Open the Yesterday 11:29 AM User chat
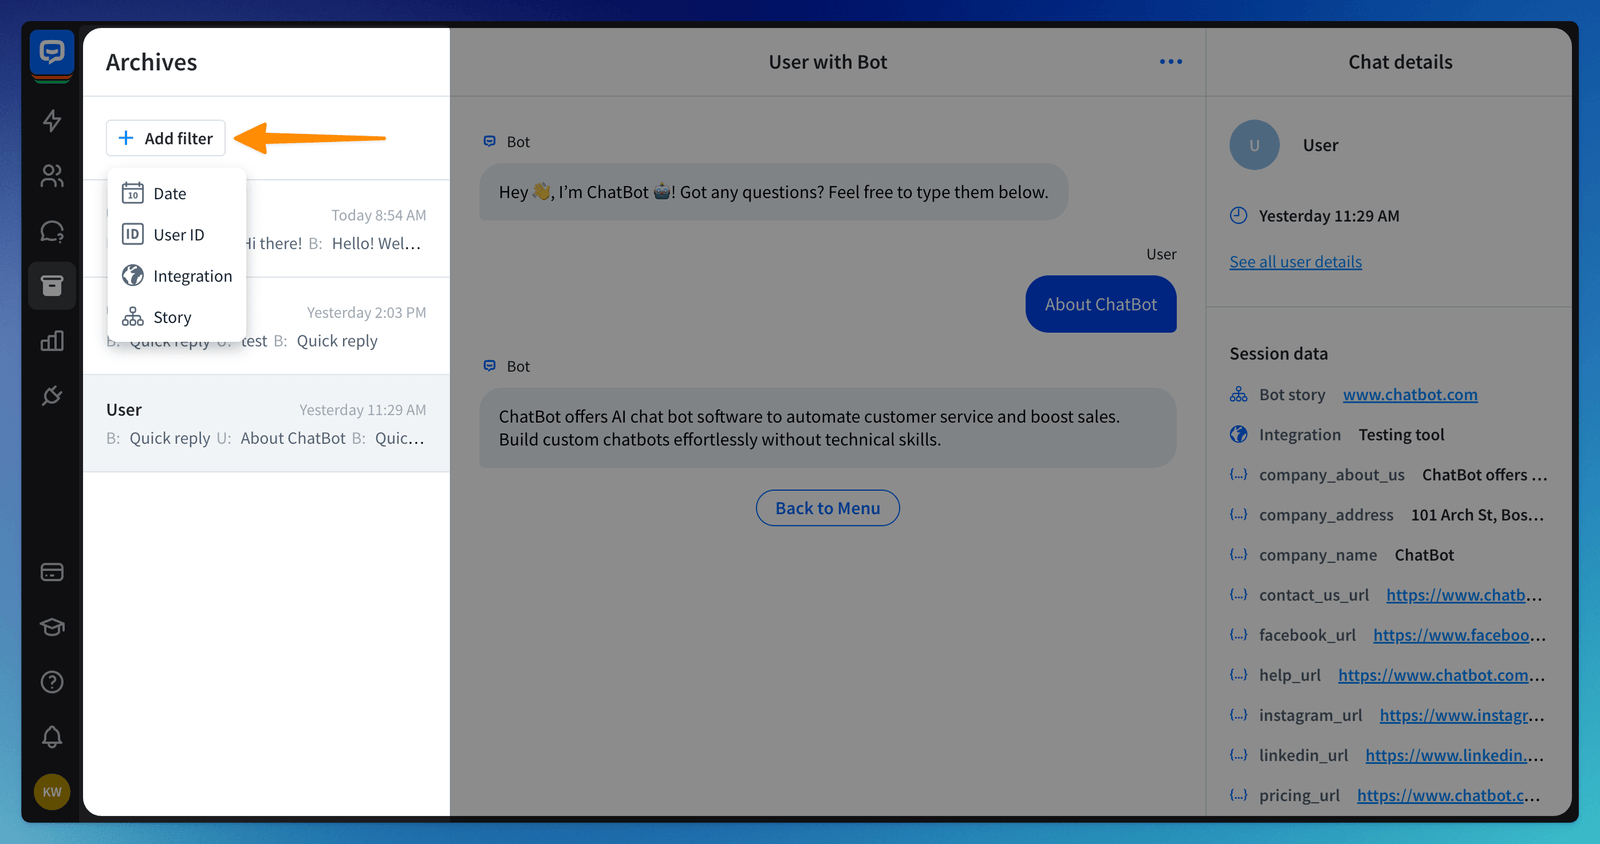 coord(266,423)
